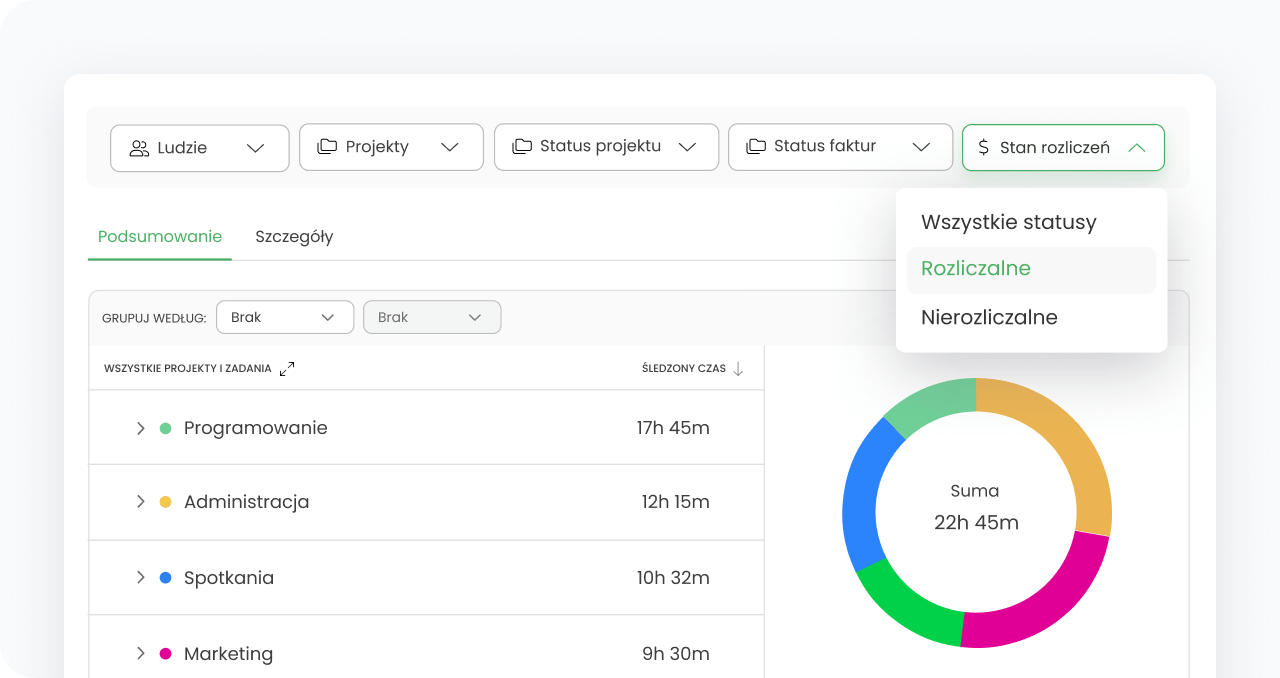This screenshot has width=1280, height=678.
Task: Click the green dot beside Programowanie
Action: [x=166, y=428]
